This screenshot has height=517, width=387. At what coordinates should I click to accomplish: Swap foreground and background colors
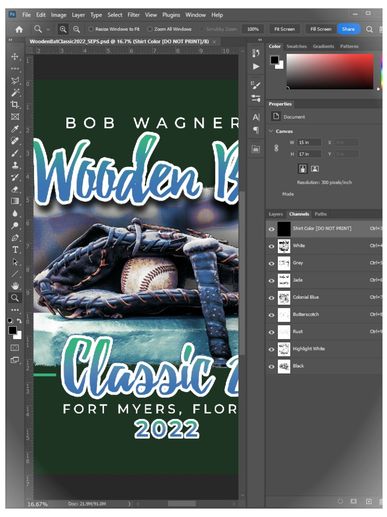click(19, 321)
